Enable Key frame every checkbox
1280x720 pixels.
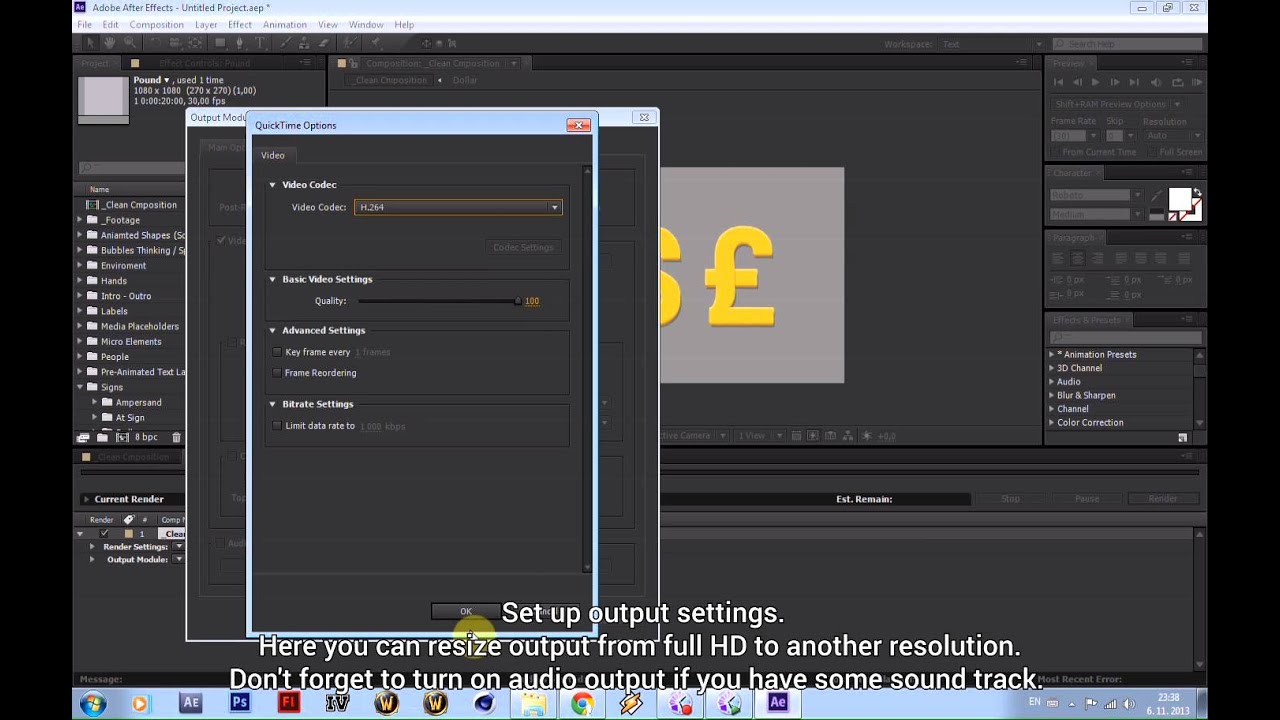[277, 352]
